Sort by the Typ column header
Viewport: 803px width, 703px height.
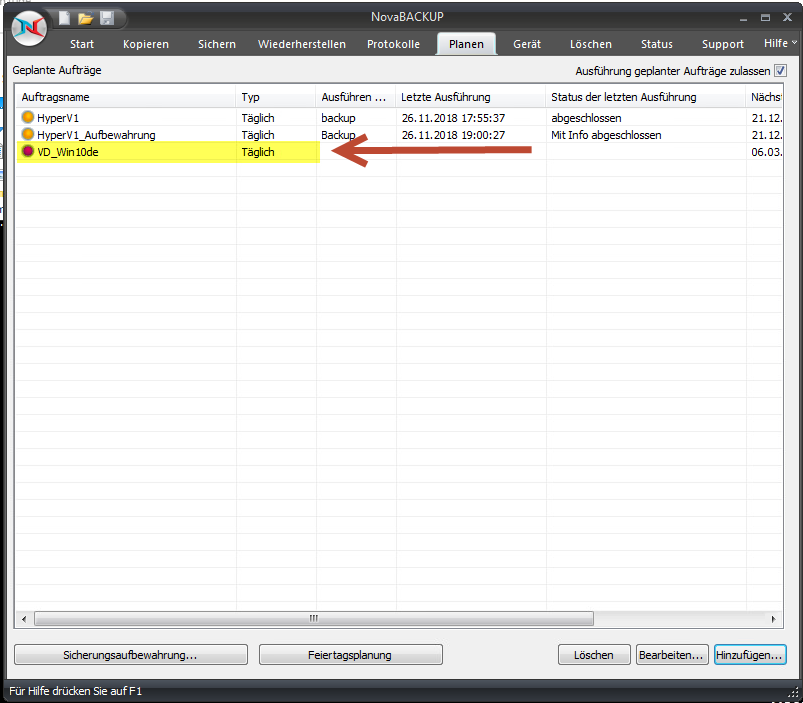click(276, 97)
